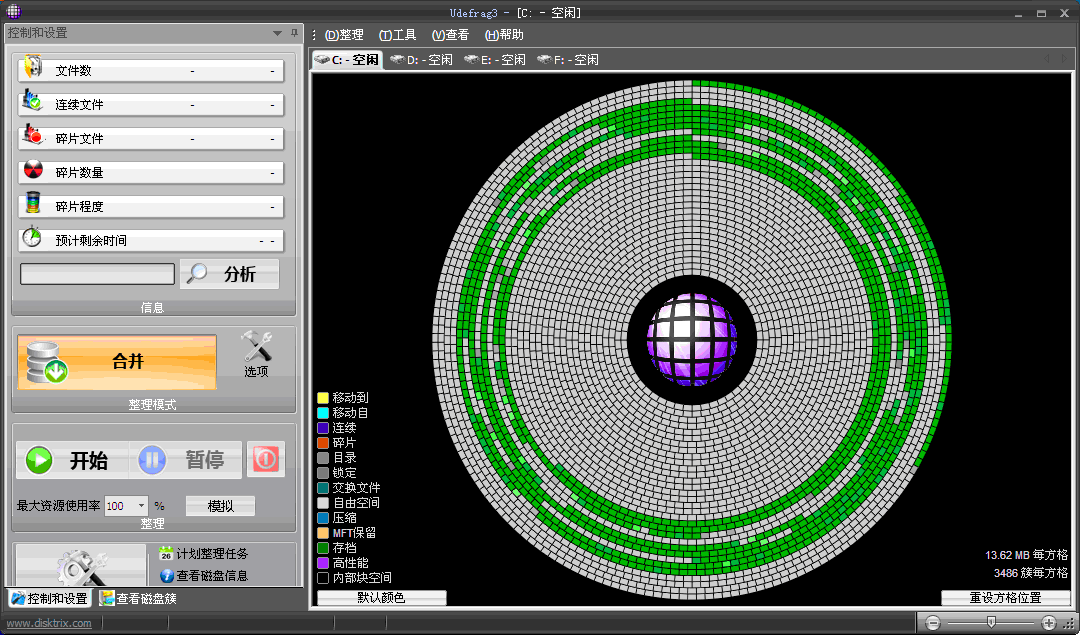Click the Default Colors (默认颜色) button
This screenshot has height=635, width=1080.
point(381,598)
